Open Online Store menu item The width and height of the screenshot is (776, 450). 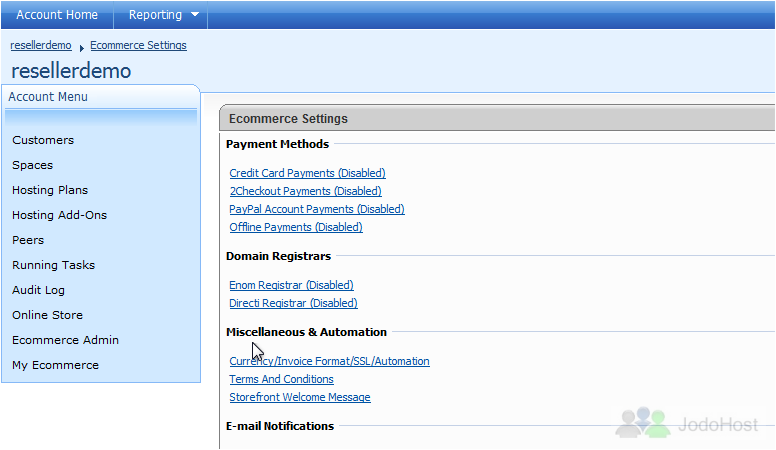pyautogui.click(x=48, y=315)
